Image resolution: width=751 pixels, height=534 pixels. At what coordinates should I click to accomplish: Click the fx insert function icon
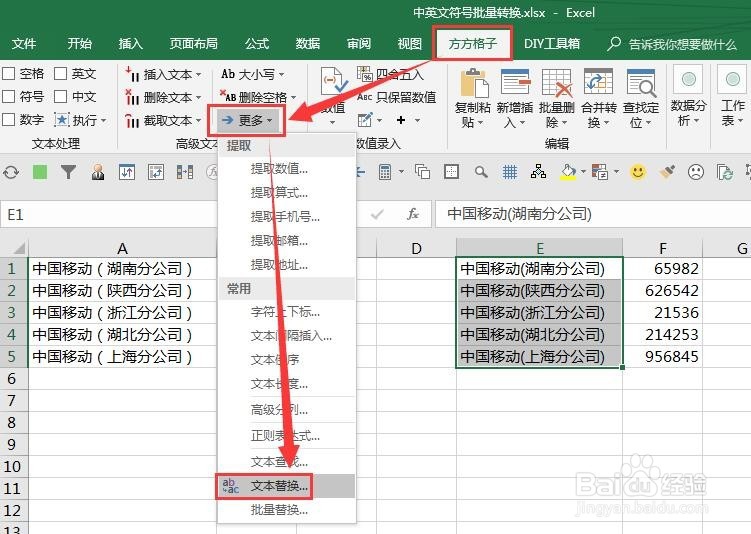coord(413,214)
